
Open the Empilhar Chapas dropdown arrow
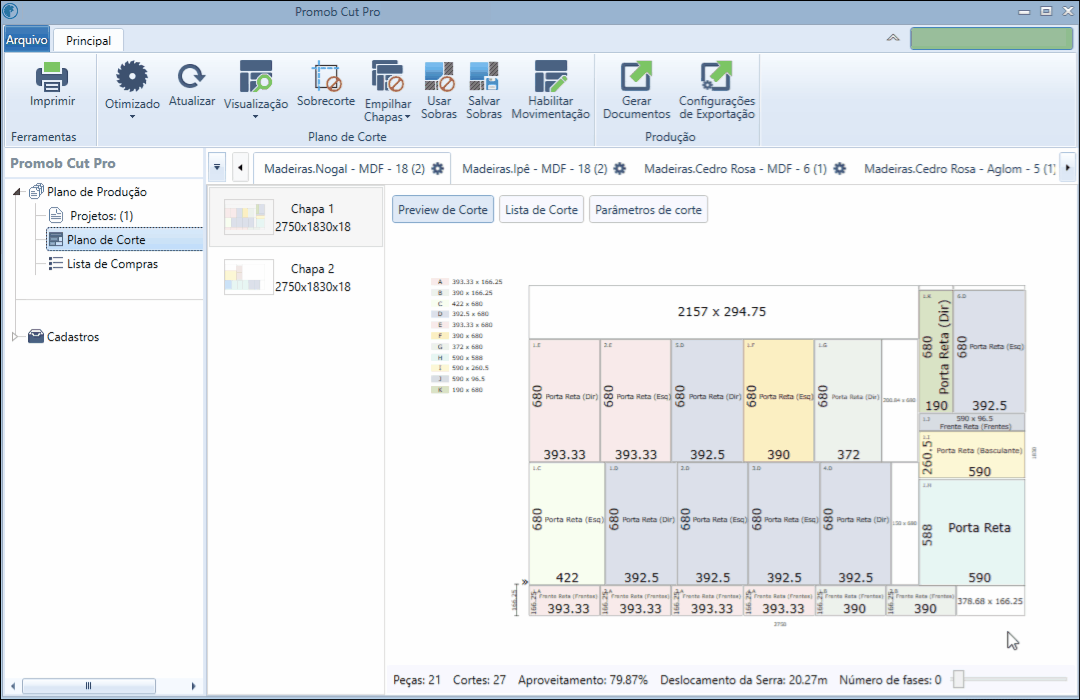[x=408, y=117]
